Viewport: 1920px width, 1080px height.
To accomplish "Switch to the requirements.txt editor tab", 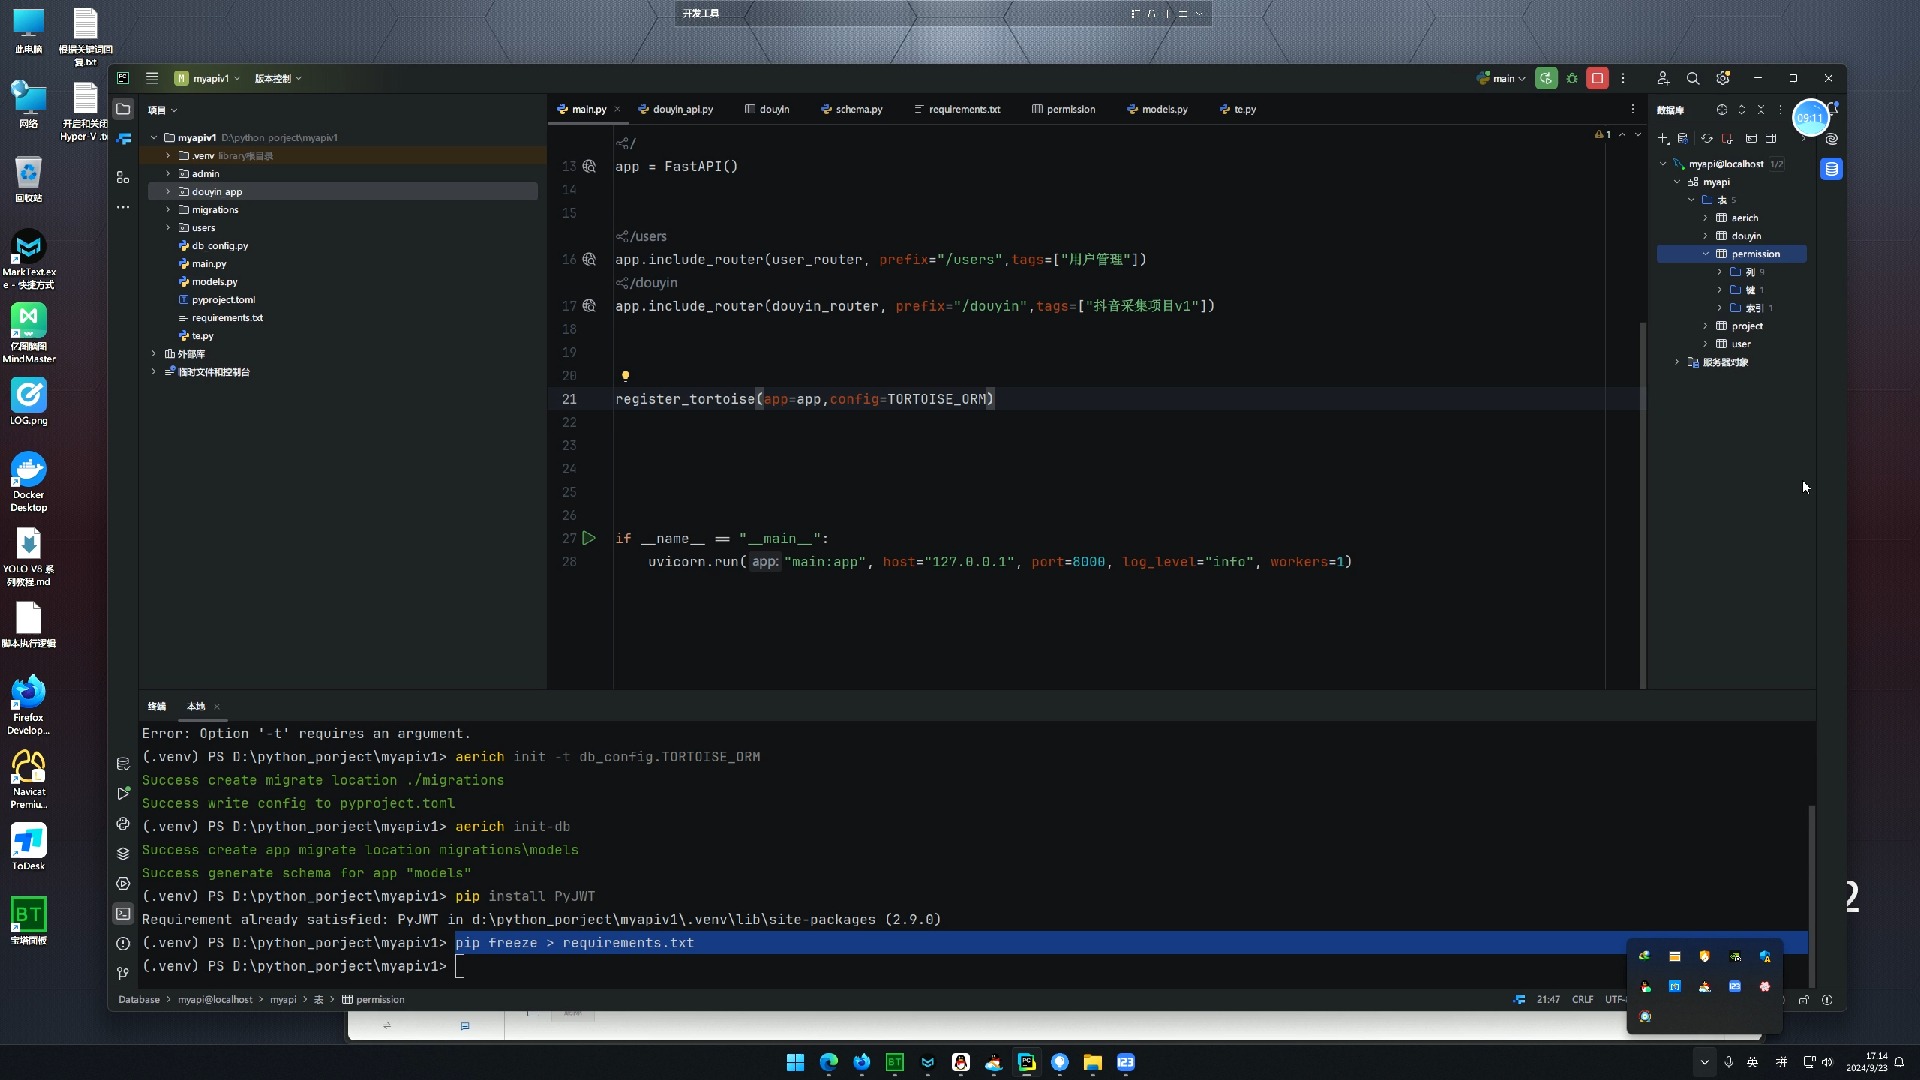I will pos(957,110).
